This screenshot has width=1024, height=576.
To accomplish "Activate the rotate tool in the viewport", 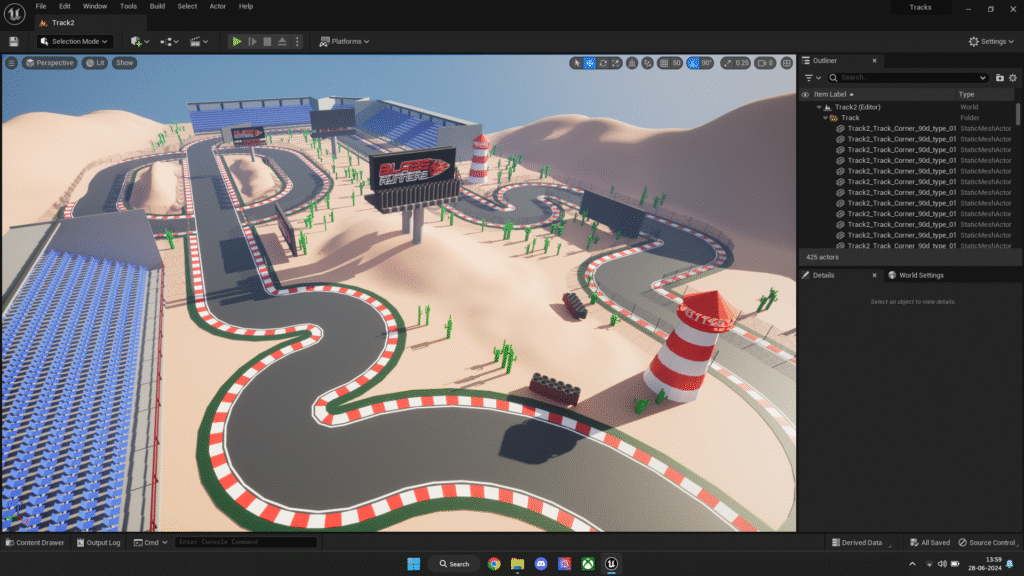I will (x=603, y=63).
